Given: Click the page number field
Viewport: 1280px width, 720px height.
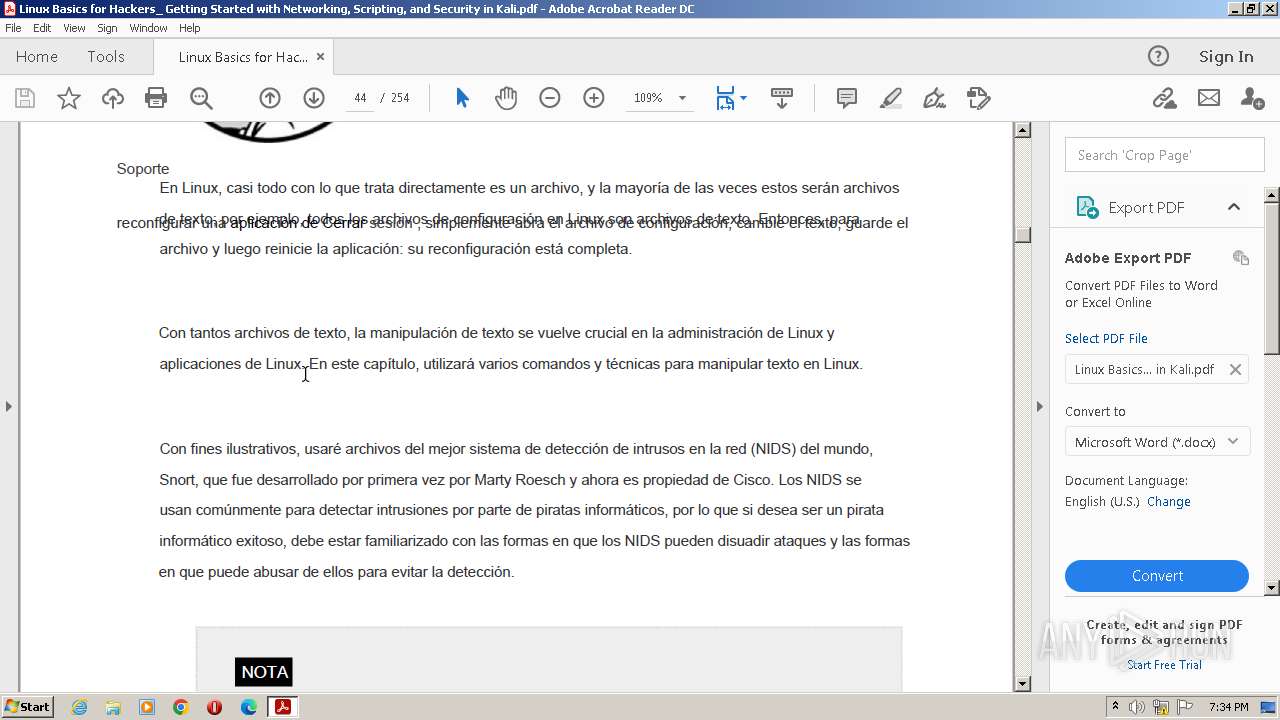Looking at the screenshot, I should (360, 98).
